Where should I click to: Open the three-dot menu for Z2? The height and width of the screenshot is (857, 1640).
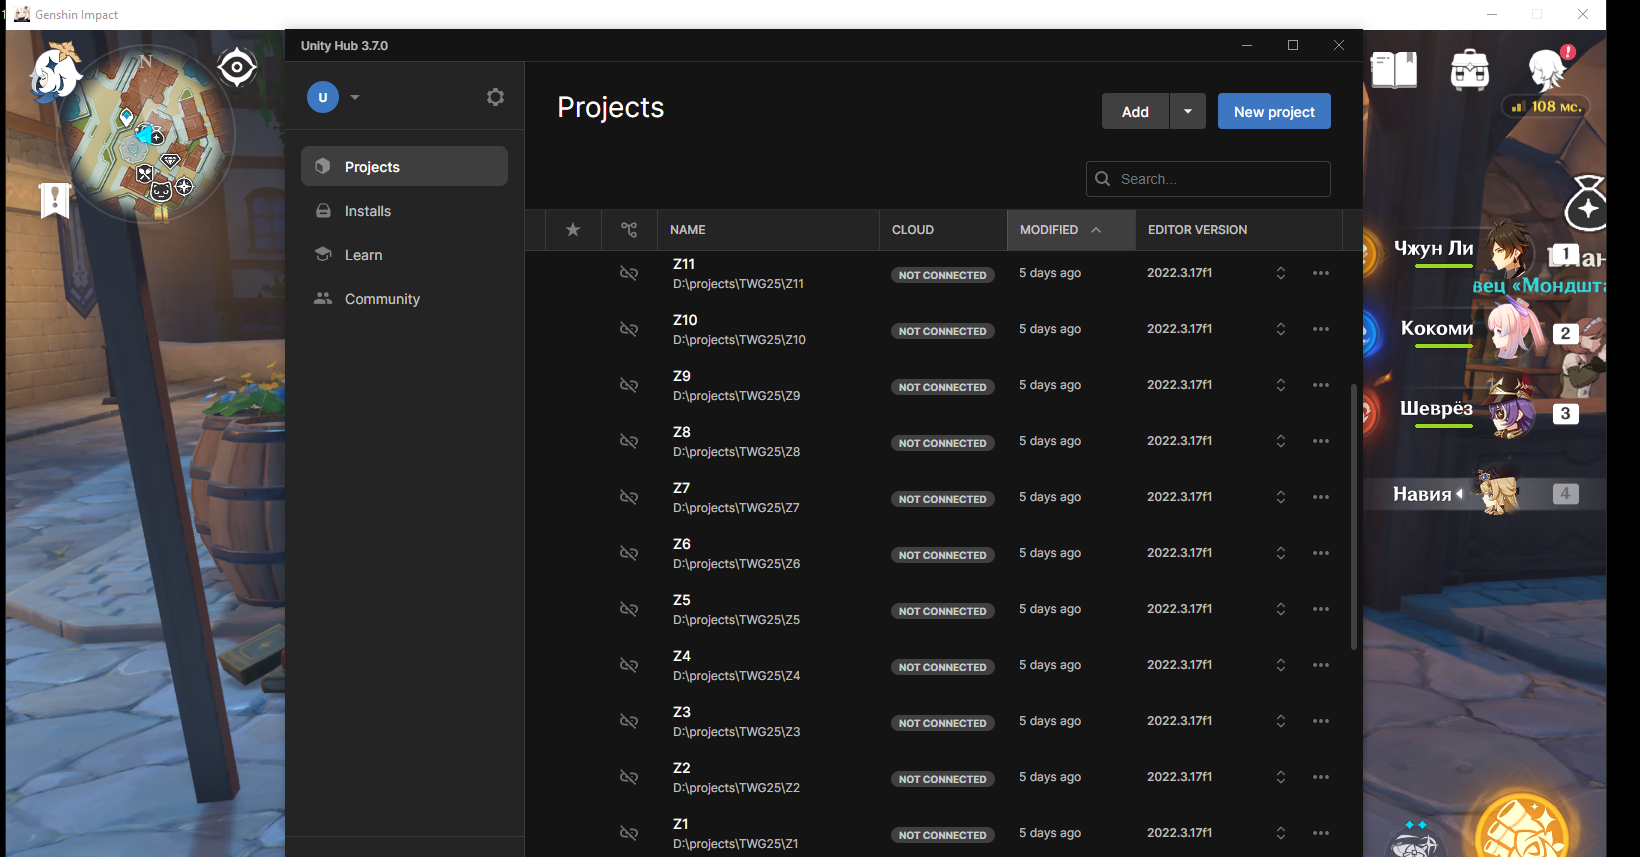[1321, 777]
